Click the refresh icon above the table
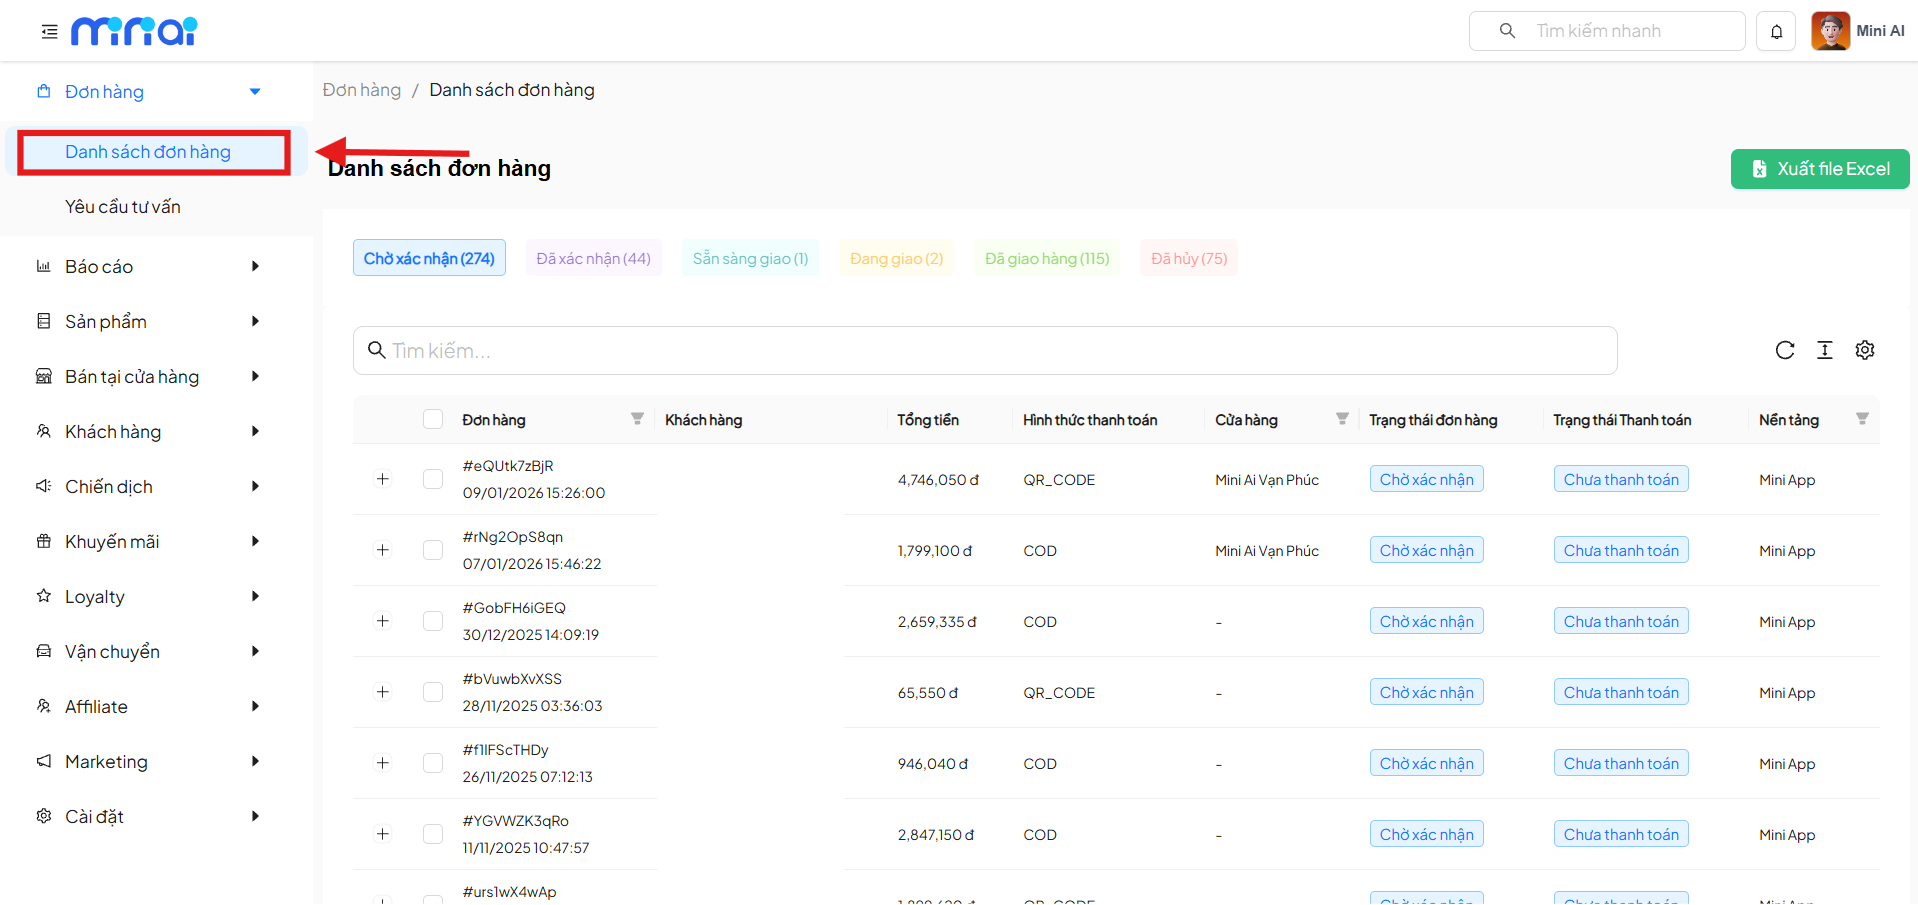 click(x=1784, y=350)
